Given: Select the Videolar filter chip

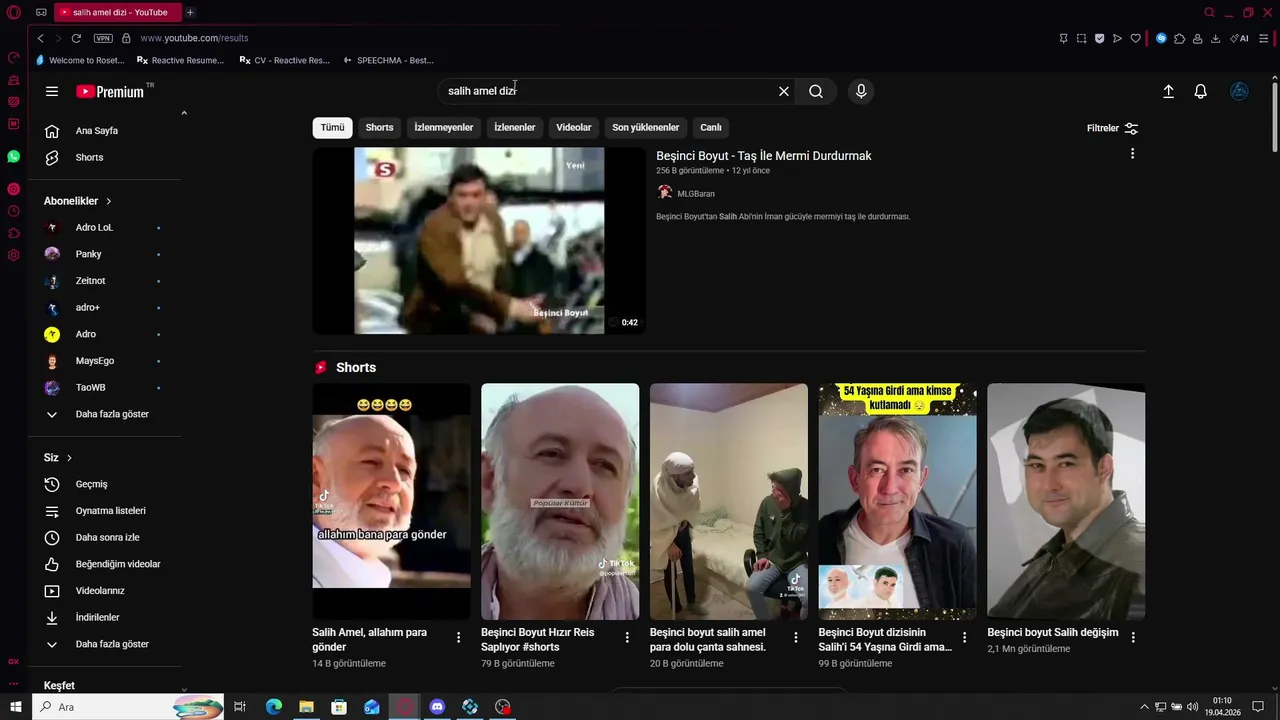Looking at the screenshot, I should pyautogui.click(x=574, y=128).
